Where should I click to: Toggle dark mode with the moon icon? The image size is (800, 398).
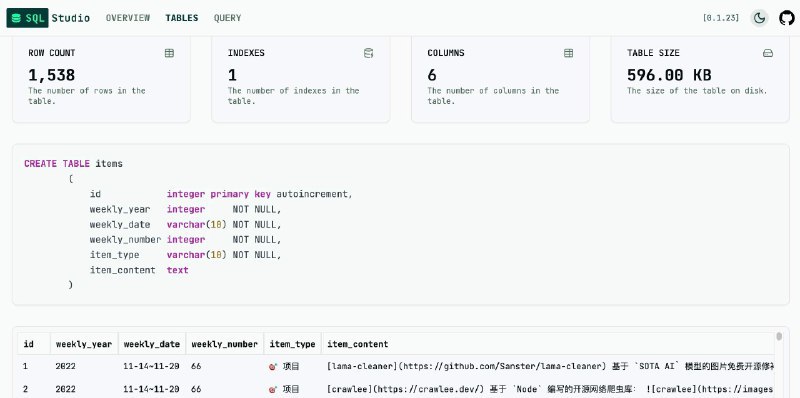click(x=759, y=18)
